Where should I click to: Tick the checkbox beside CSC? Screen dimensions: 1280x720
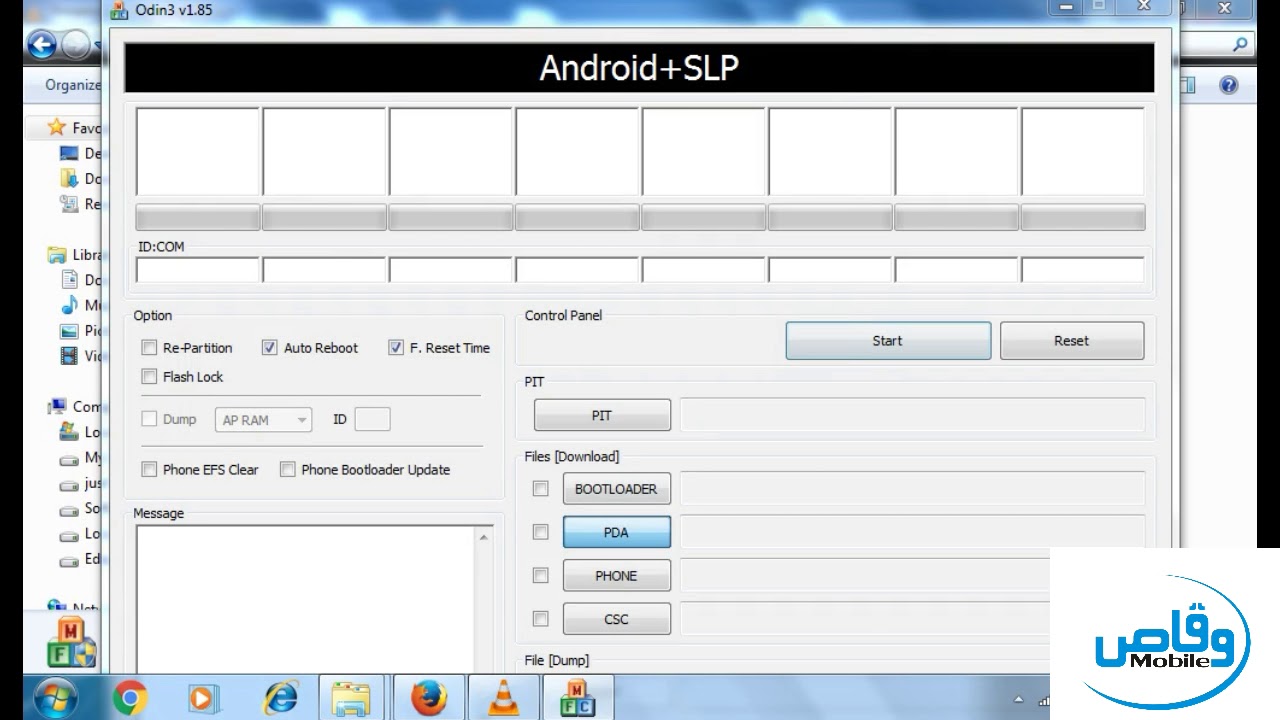point(541,619)
